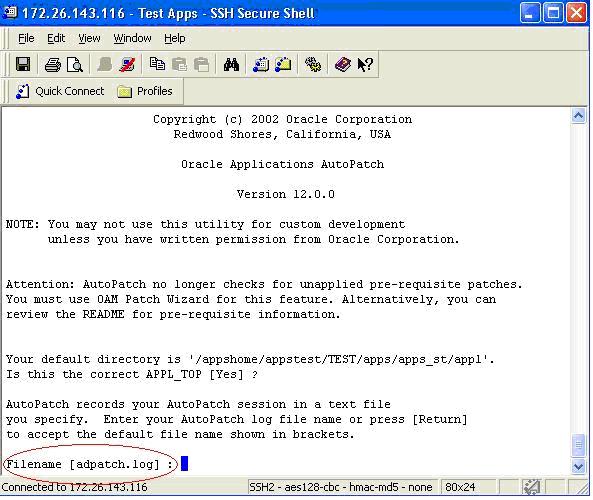This screenshot has width=593, height=500.
Task: Open the View menu
Action: 89,38
